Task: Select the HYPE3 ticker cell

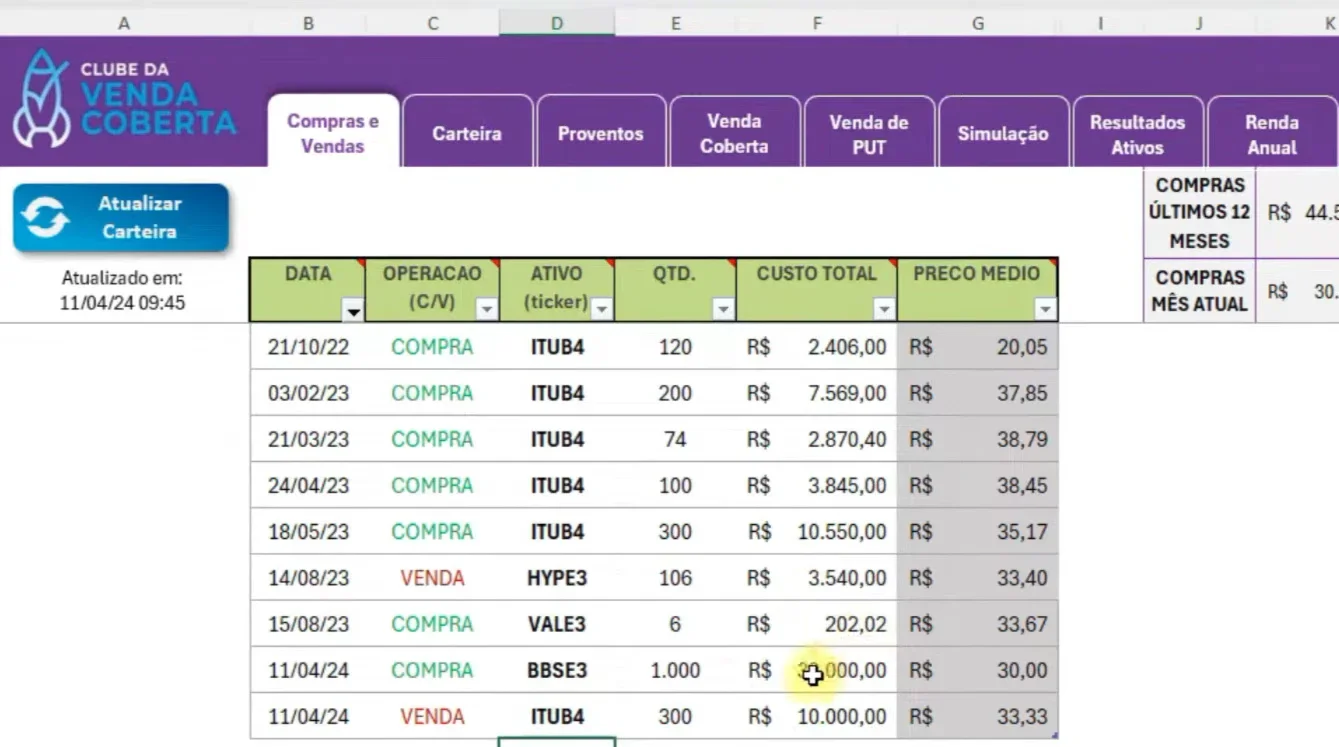Action: click(x=557, y=578)
